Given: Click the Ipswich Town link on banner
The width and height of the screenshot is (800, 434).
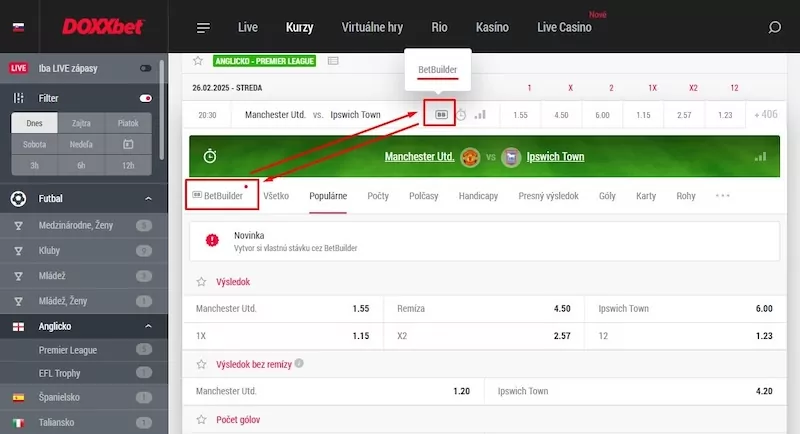Looking at the screenshot, I should [555, 157].
